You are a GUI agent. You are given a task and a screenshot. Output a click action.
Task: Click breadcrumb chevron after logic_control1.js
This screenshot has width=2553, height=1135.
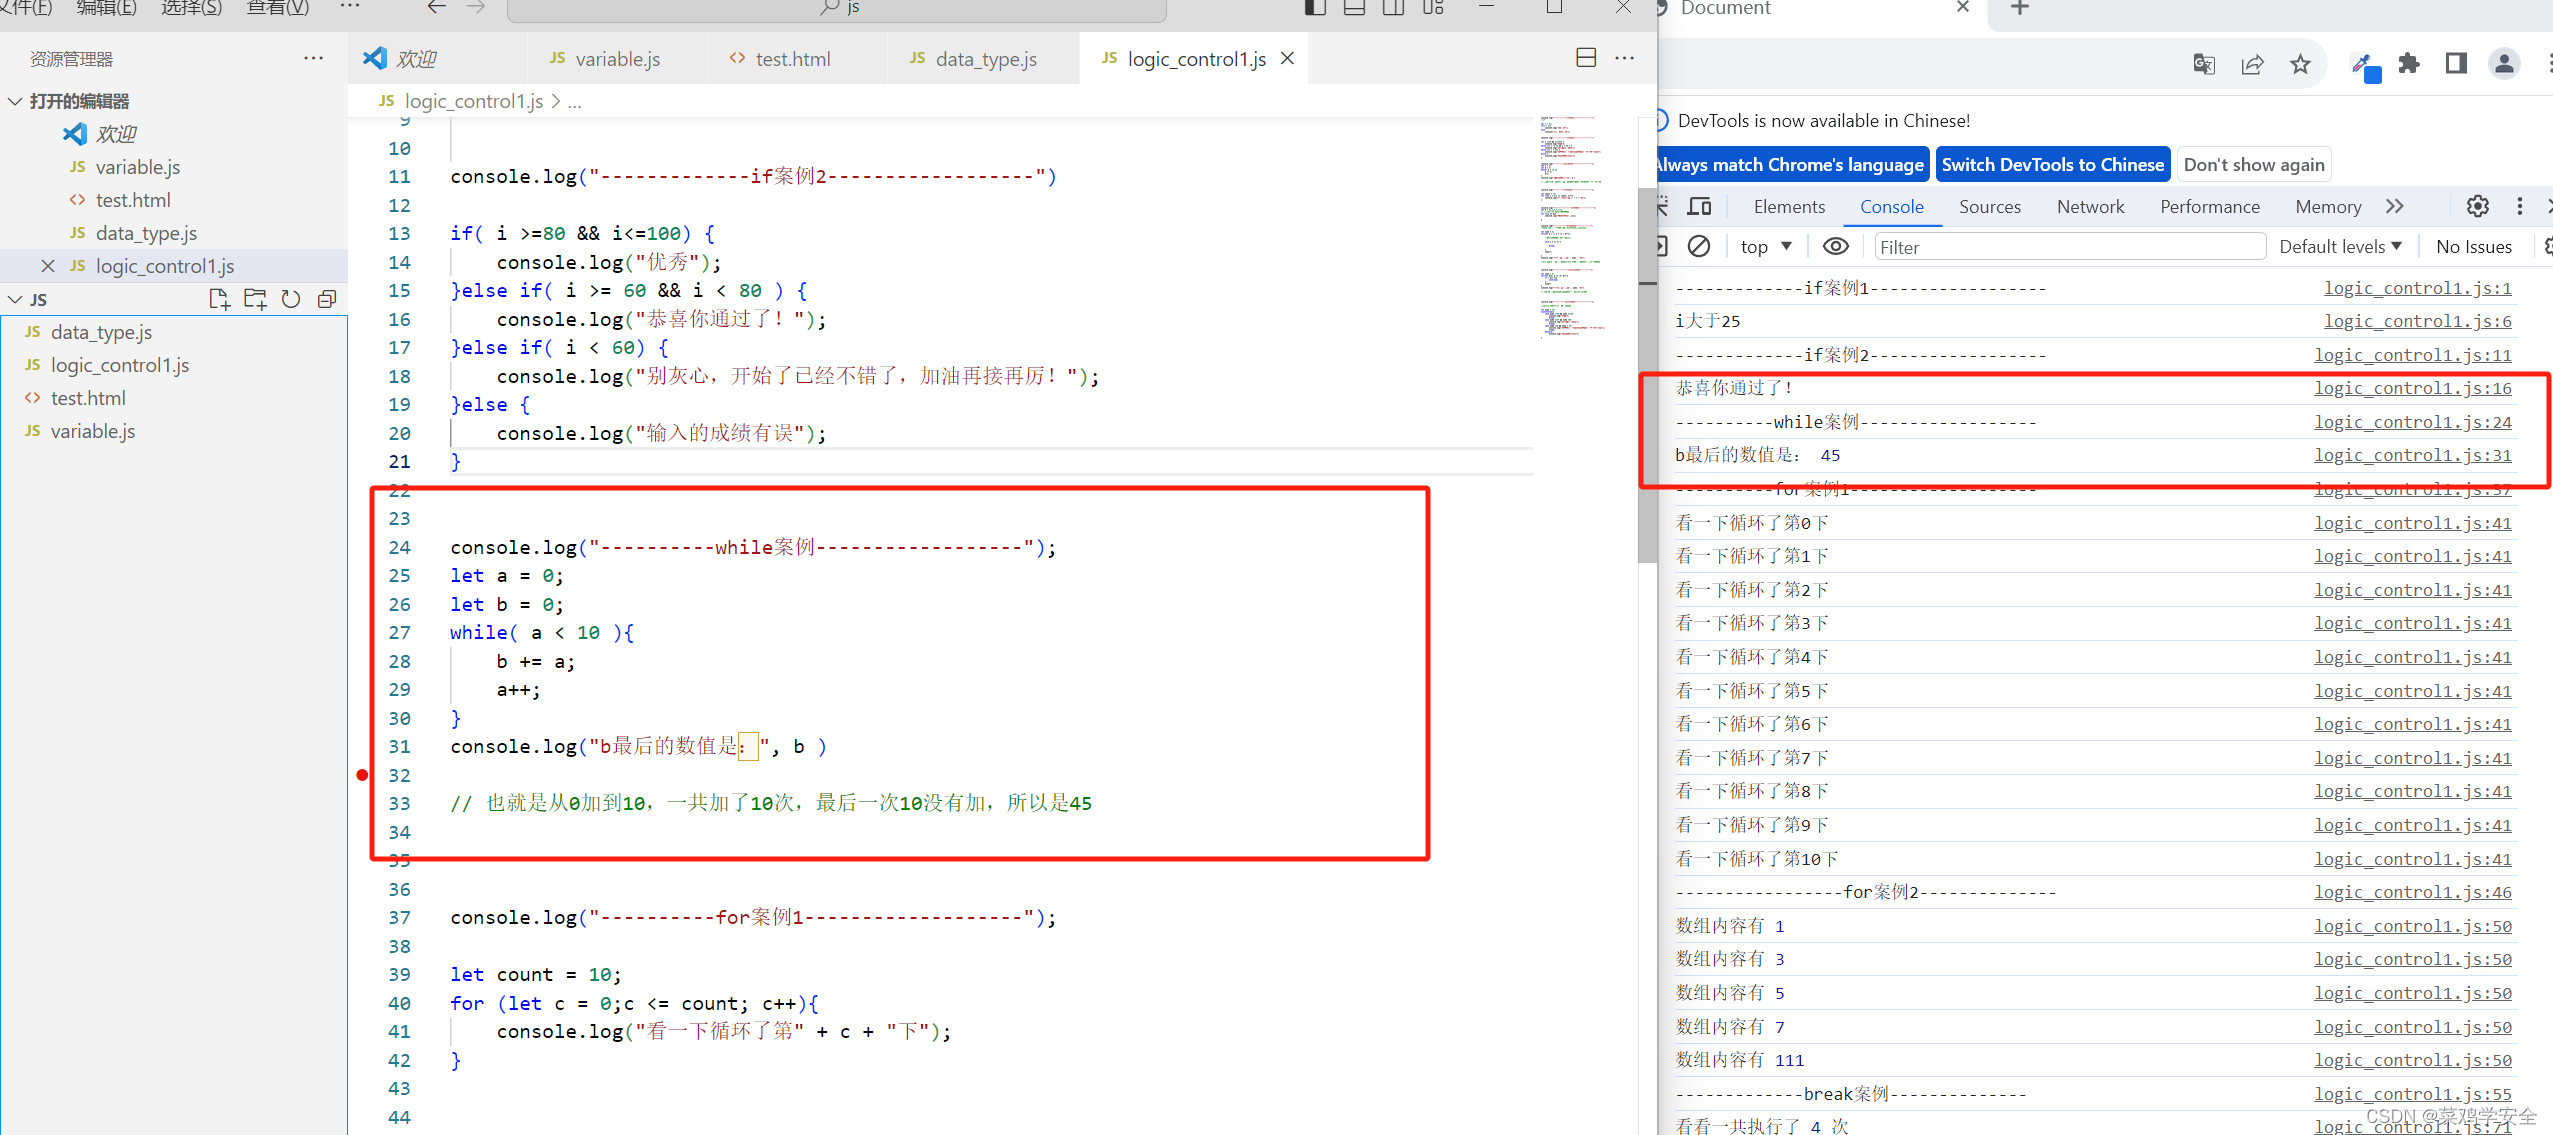pyautogui.click(x=556, y=101)
